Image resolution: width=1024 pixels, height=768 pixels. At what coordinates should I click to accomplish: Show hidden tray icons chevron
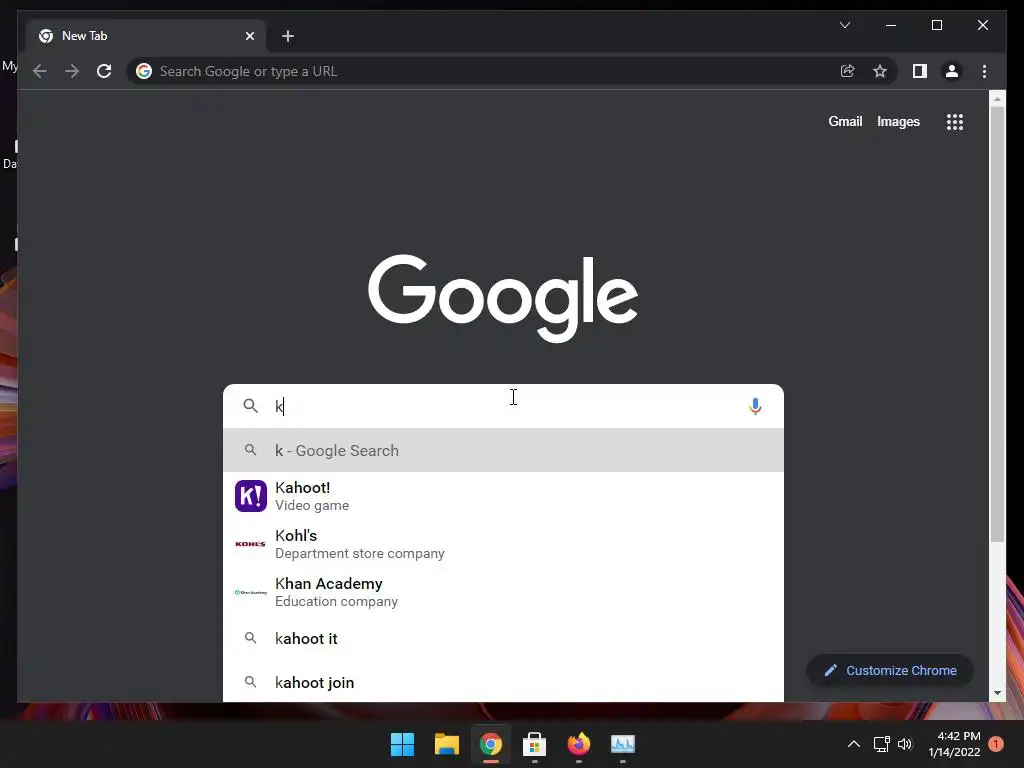coord(854,744)
